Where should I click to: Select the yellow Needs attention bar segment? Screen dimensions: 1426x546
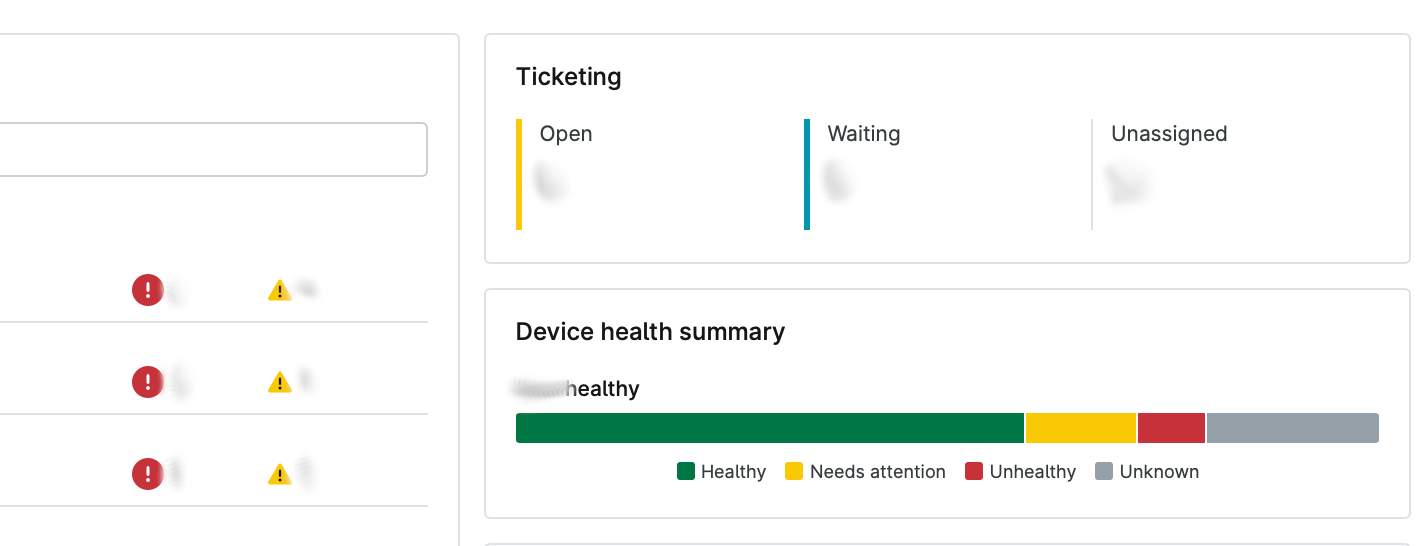(1081, 428)
